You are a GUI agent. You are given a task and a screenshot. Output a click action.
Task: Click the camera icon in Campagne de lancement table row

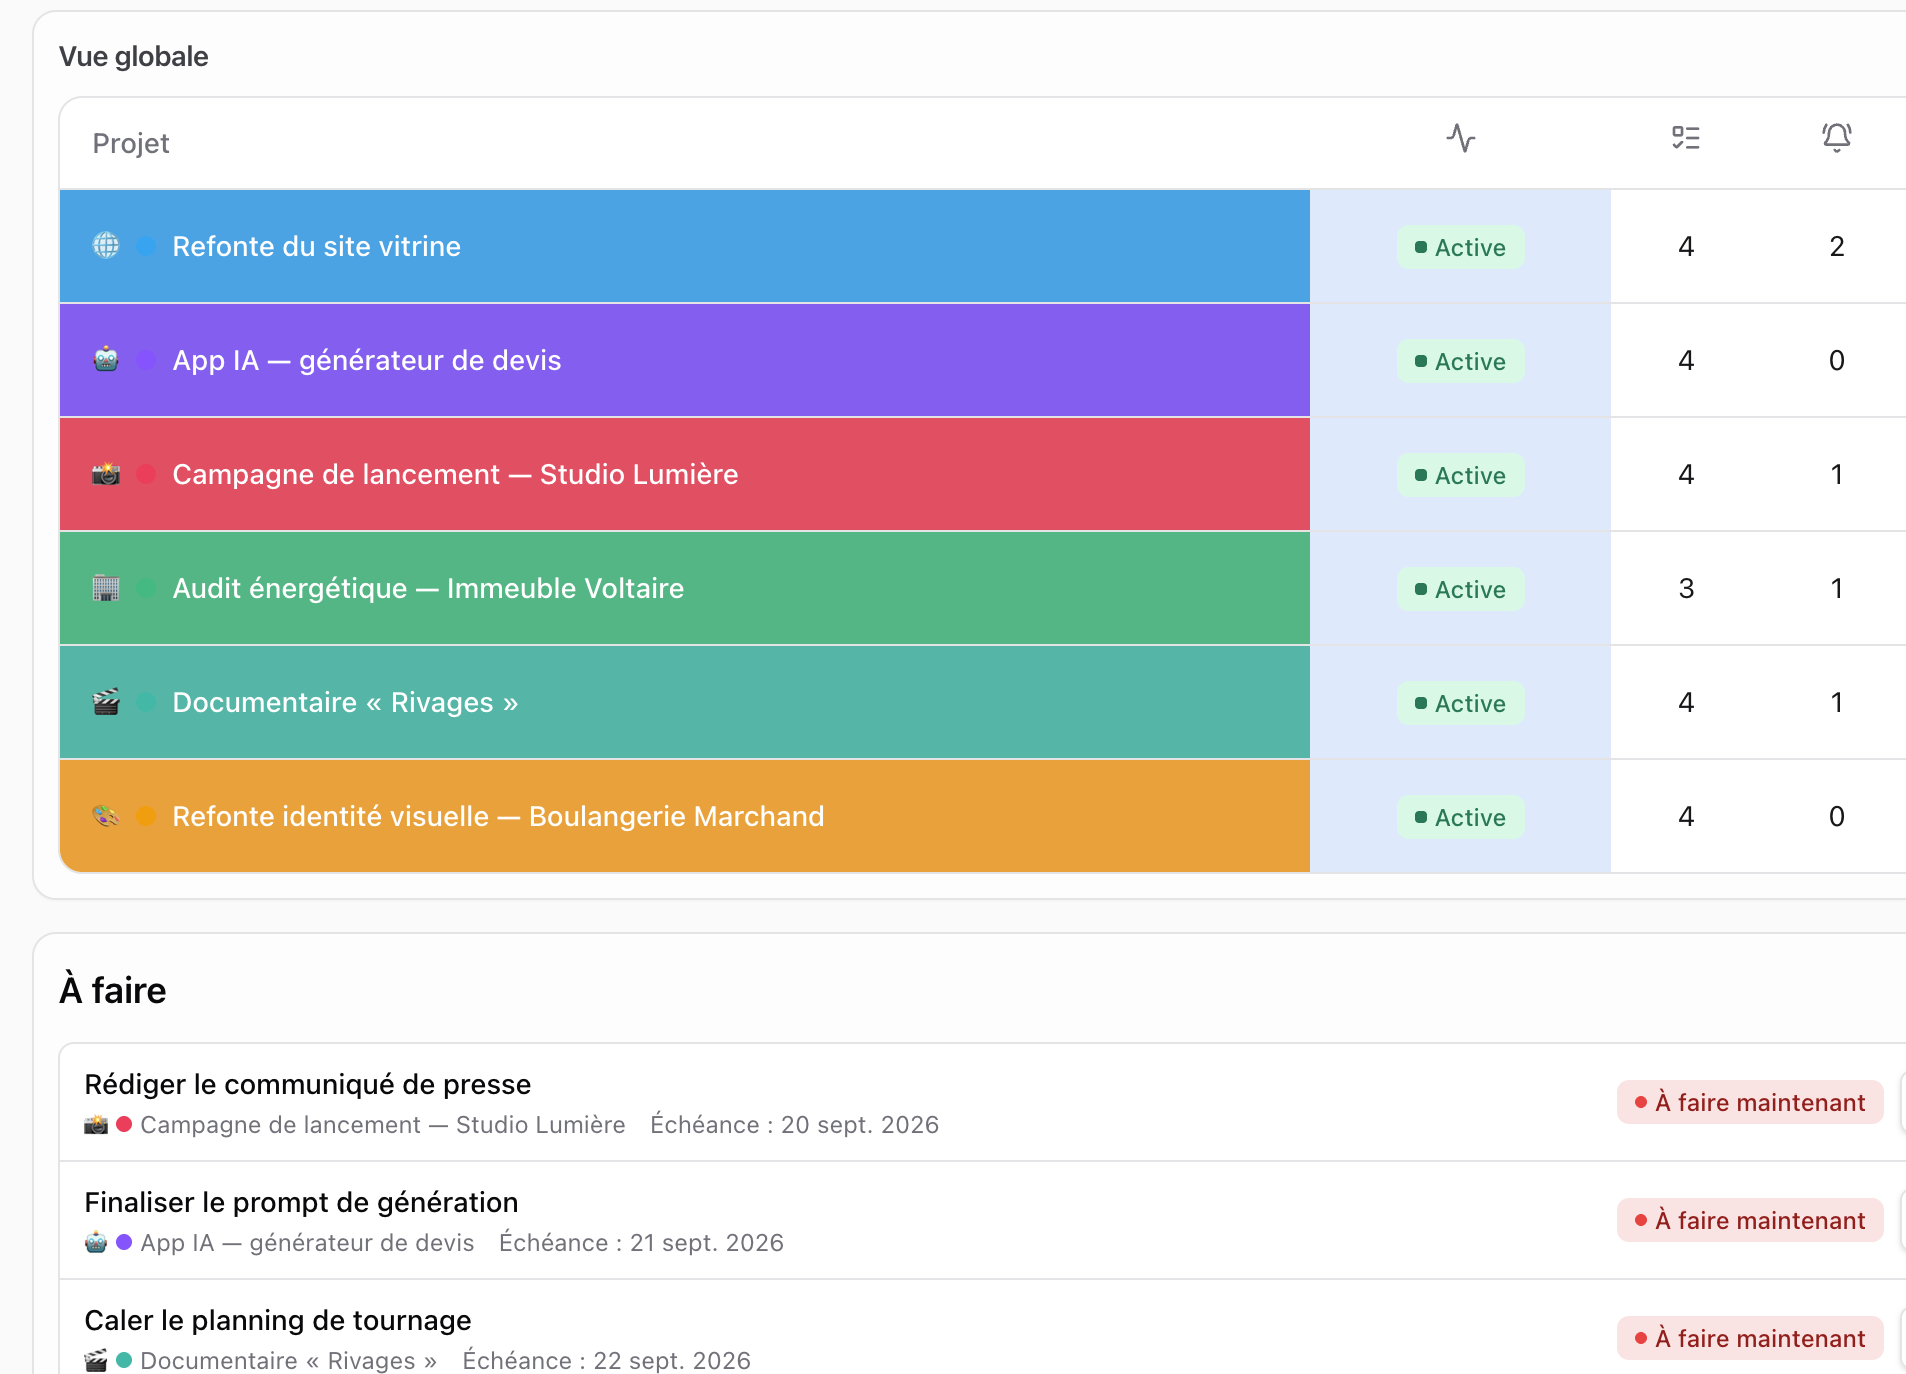point(106,474)
